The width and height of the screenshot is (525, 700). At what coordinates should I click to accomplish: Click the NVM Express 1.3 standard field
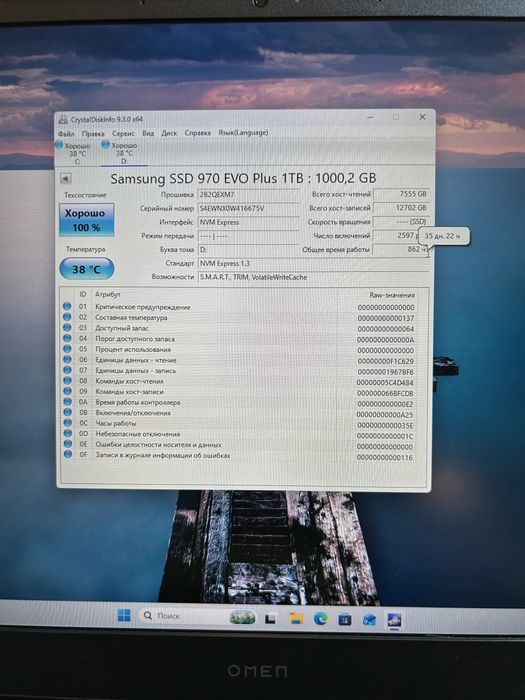click(312, 263)
